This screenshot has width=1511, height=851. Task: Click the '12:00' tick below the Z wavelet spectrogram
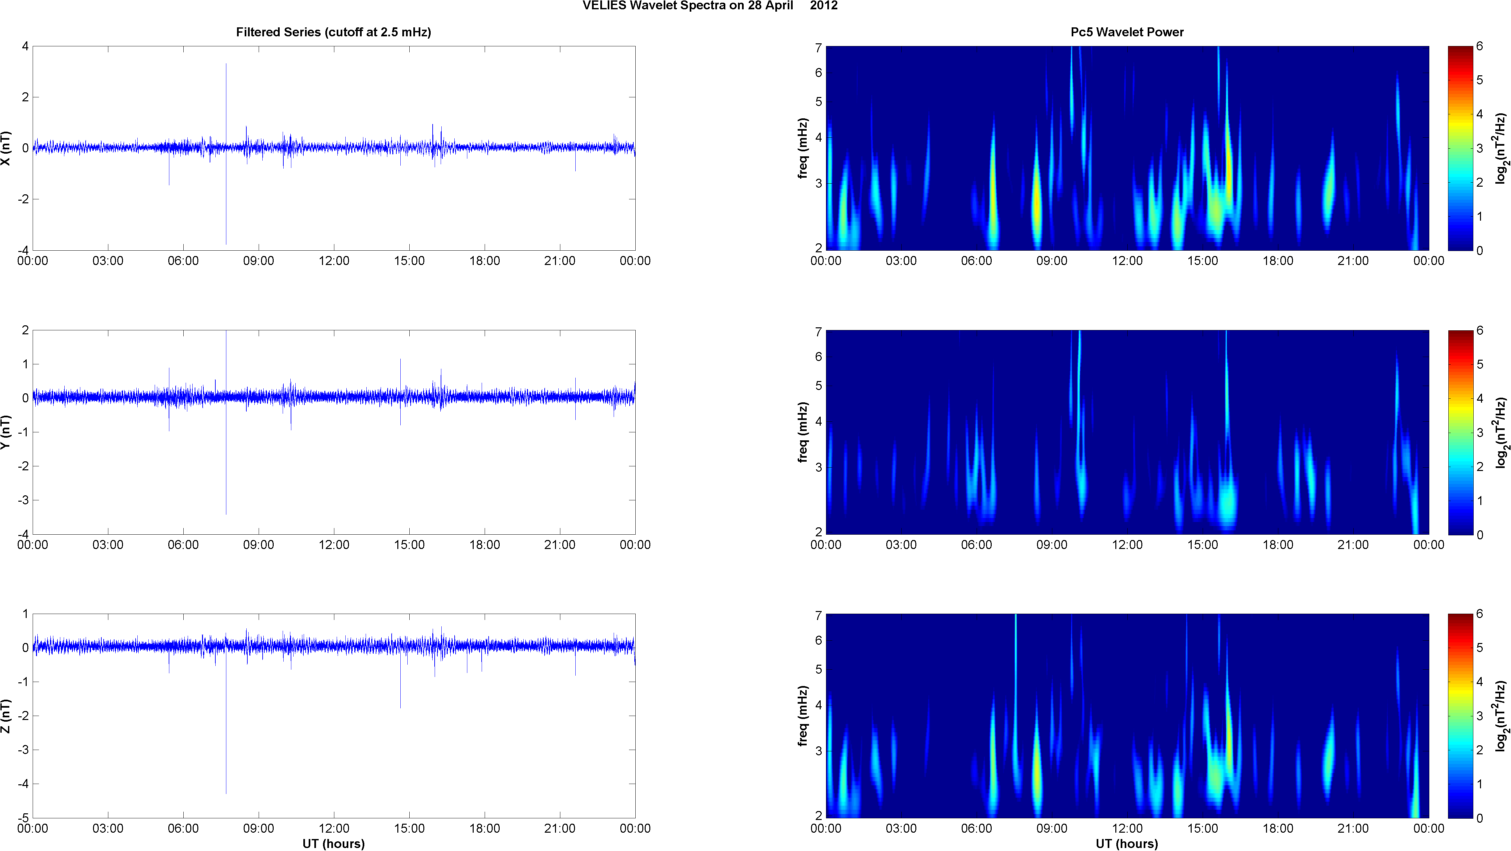[1127, 828]
